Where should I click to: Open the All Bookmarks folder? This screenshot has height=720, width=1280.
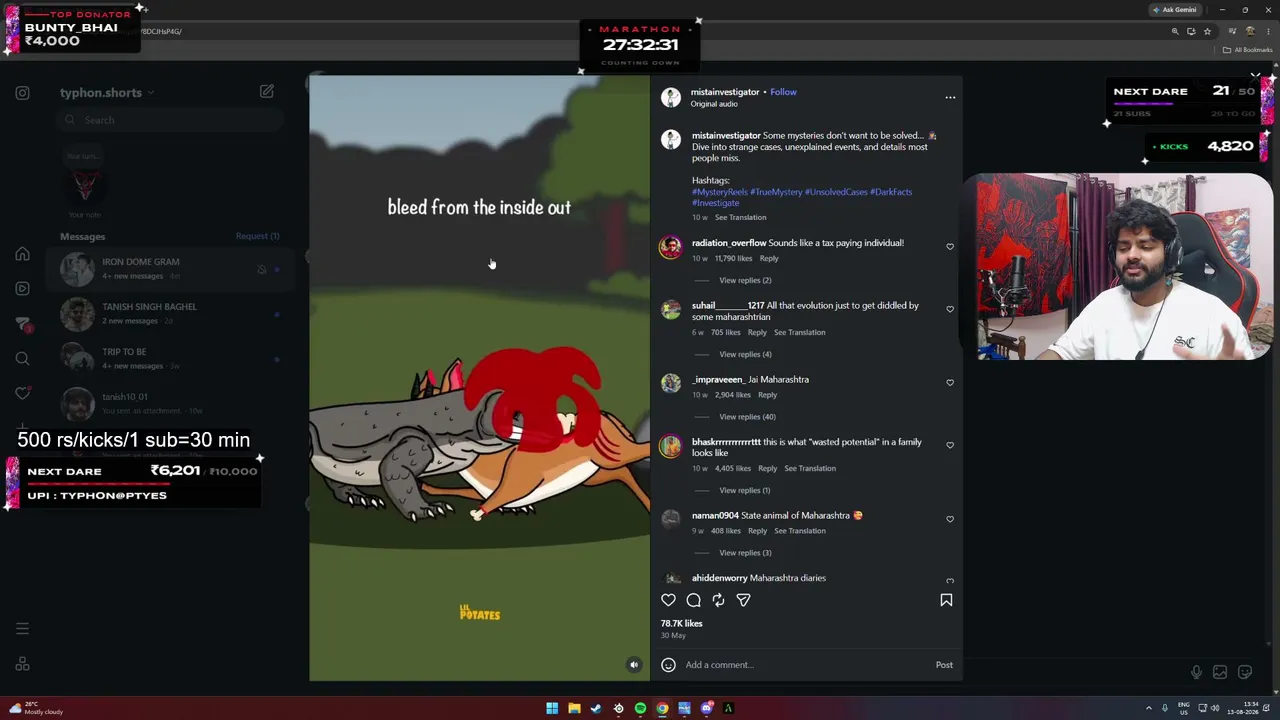[x=1246, y=50]
